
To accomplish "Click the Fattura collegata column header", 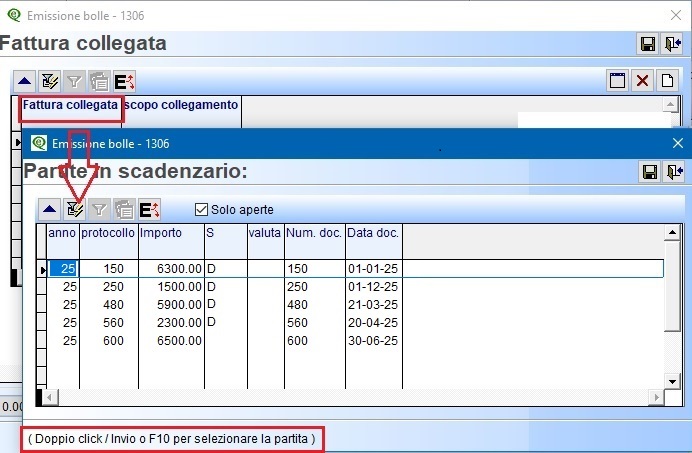I will coord(70,104).
